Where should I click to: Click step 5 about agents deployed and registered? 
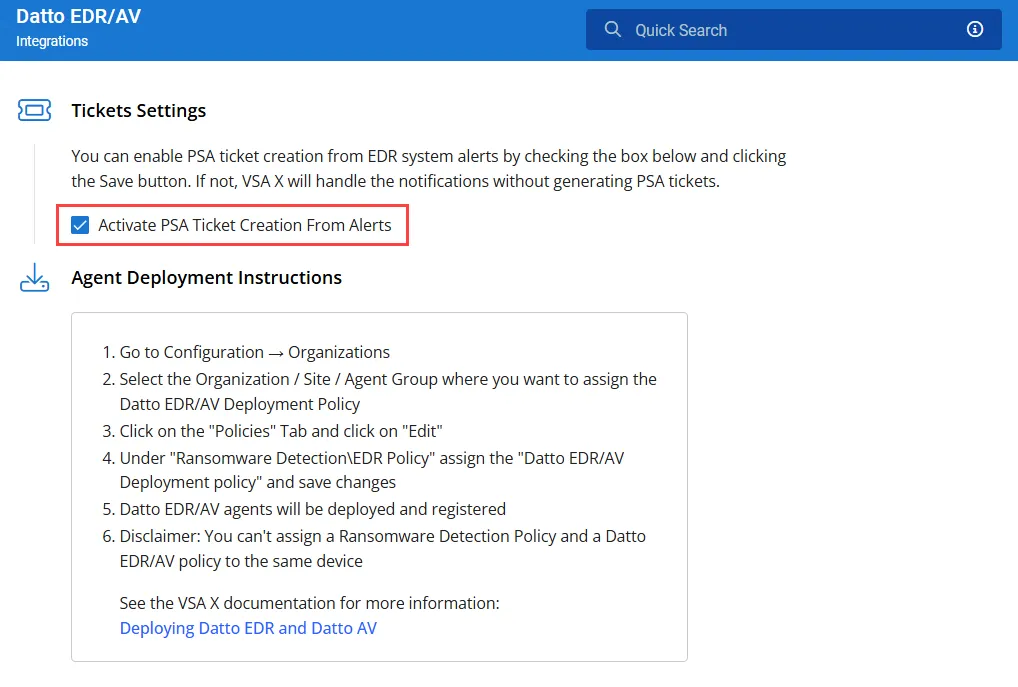coord(312,508)
